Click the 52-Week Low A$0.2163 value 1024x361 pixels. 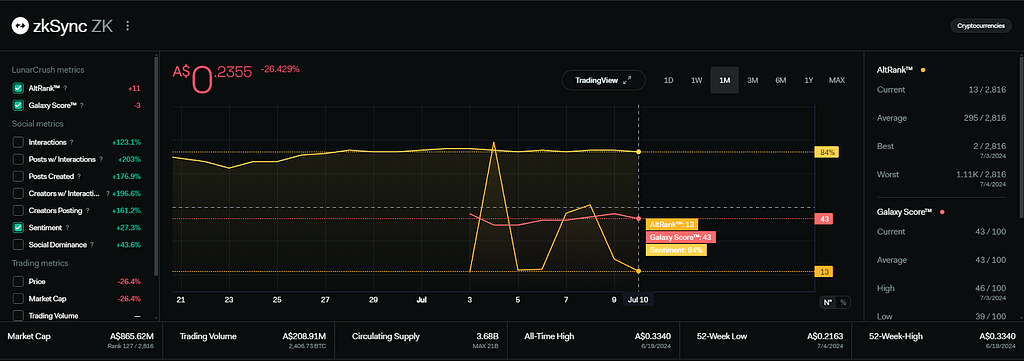(x=824, y=337)
